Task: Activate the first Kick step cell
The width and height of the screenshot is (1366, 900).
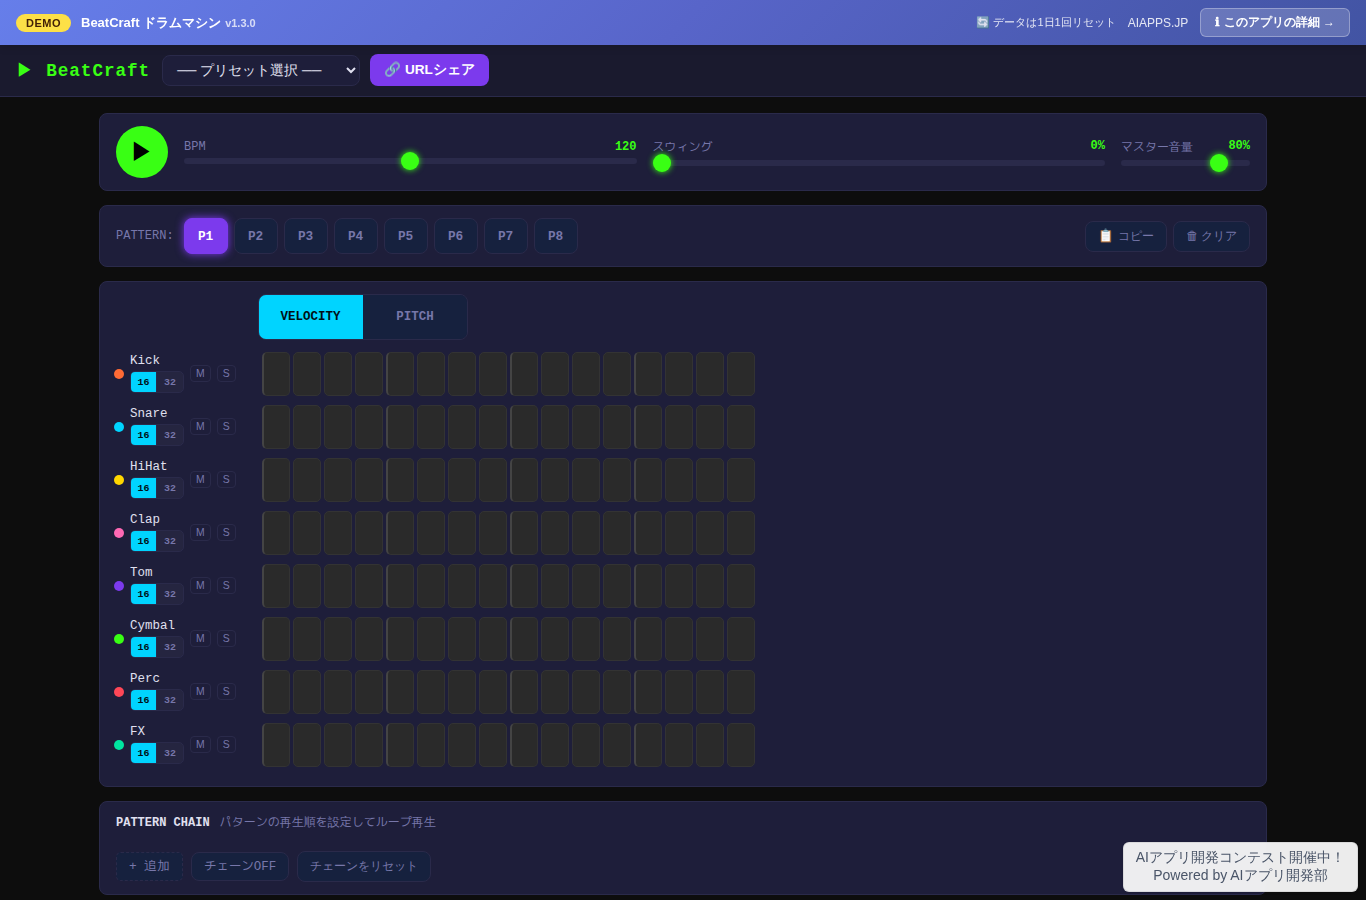Action: click(276, 374)
